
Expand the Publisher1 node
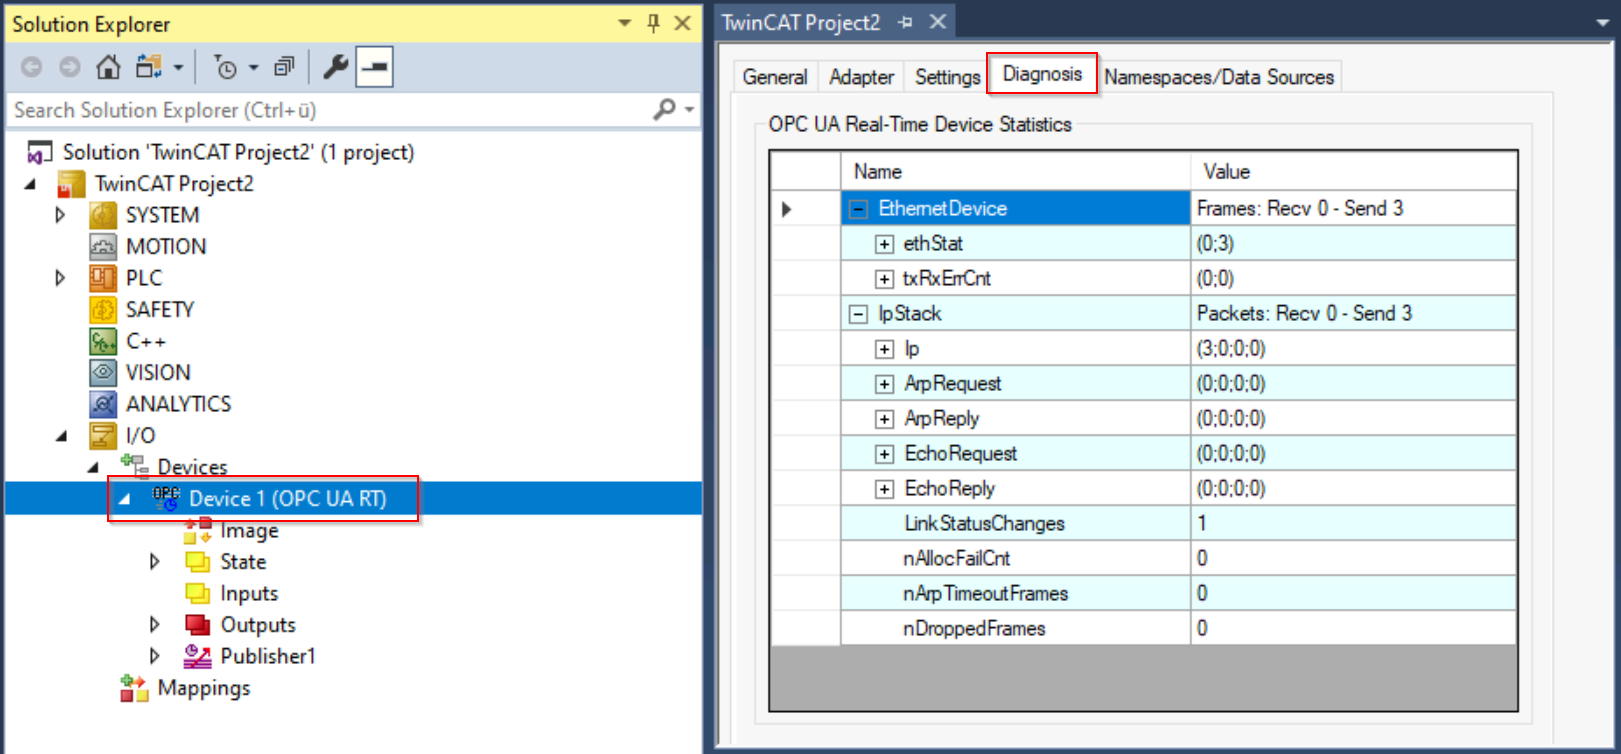154,656
